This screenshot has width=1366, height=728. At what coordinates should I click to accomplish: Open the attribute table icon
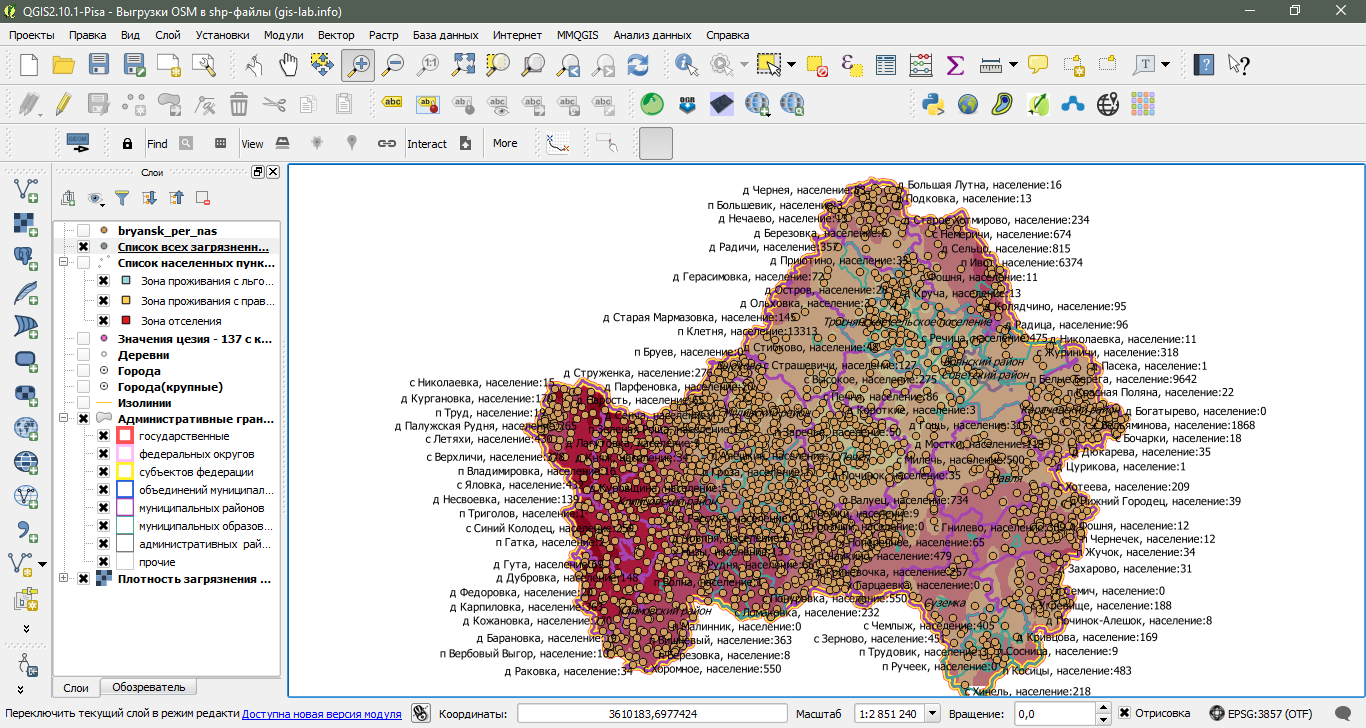886,65
